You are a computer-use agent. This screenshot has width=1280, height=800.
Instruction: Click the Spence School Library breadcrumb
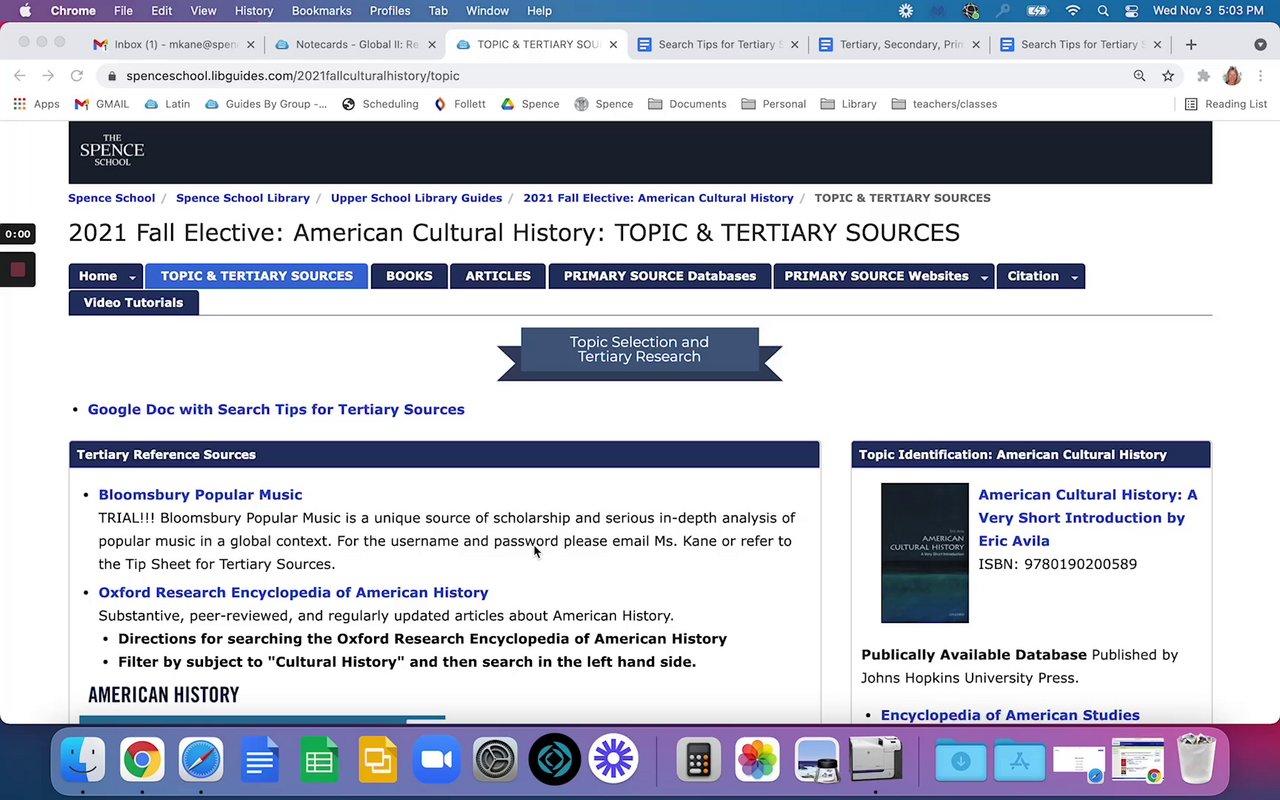coord(243,198)
